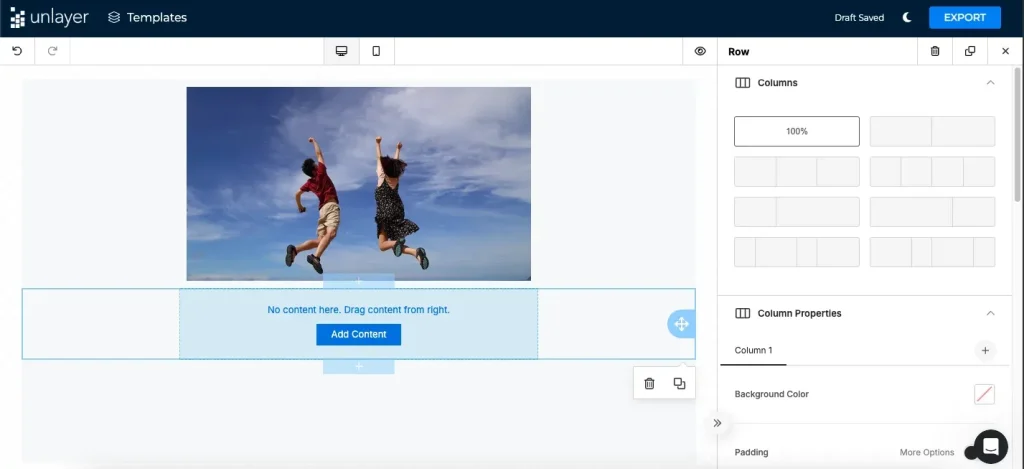
Task: Switch to desktop preview mode
Action: click(x=341, y=51)
